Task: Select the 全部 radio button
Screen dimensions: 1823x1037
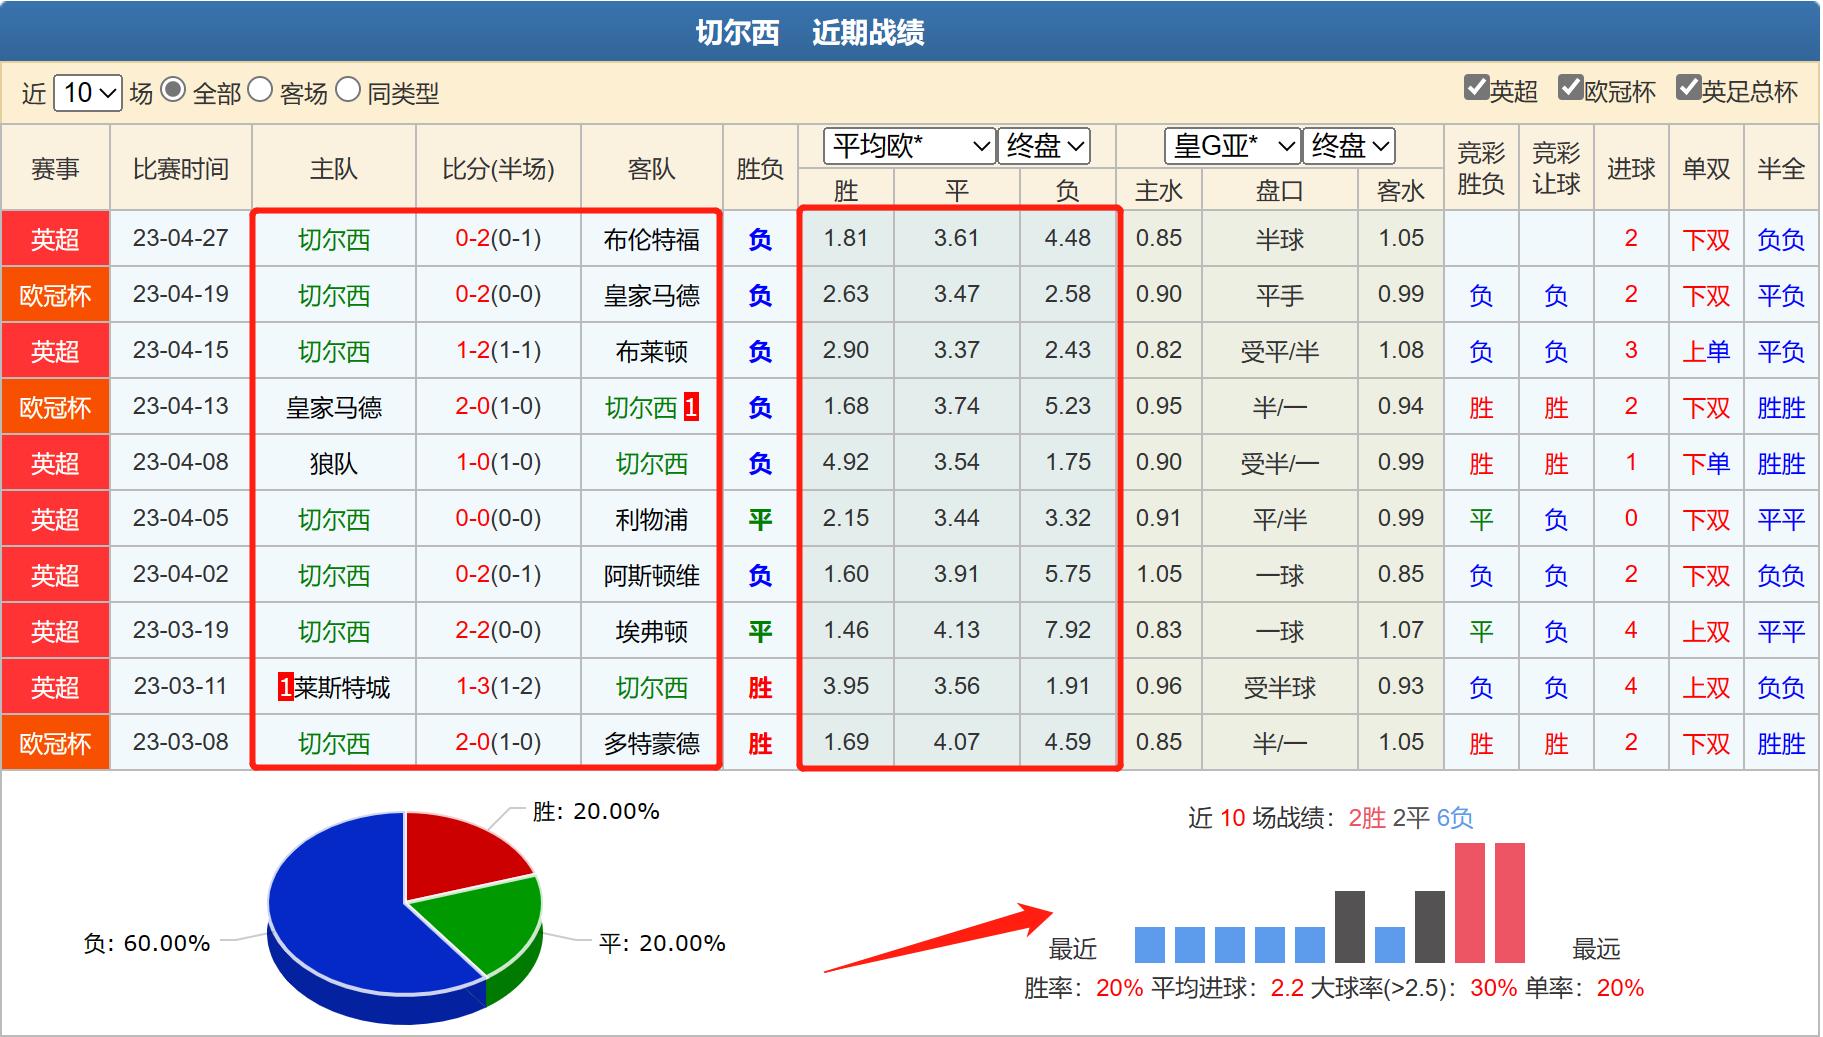Action: pyautogui.click(x=178, y=92)
